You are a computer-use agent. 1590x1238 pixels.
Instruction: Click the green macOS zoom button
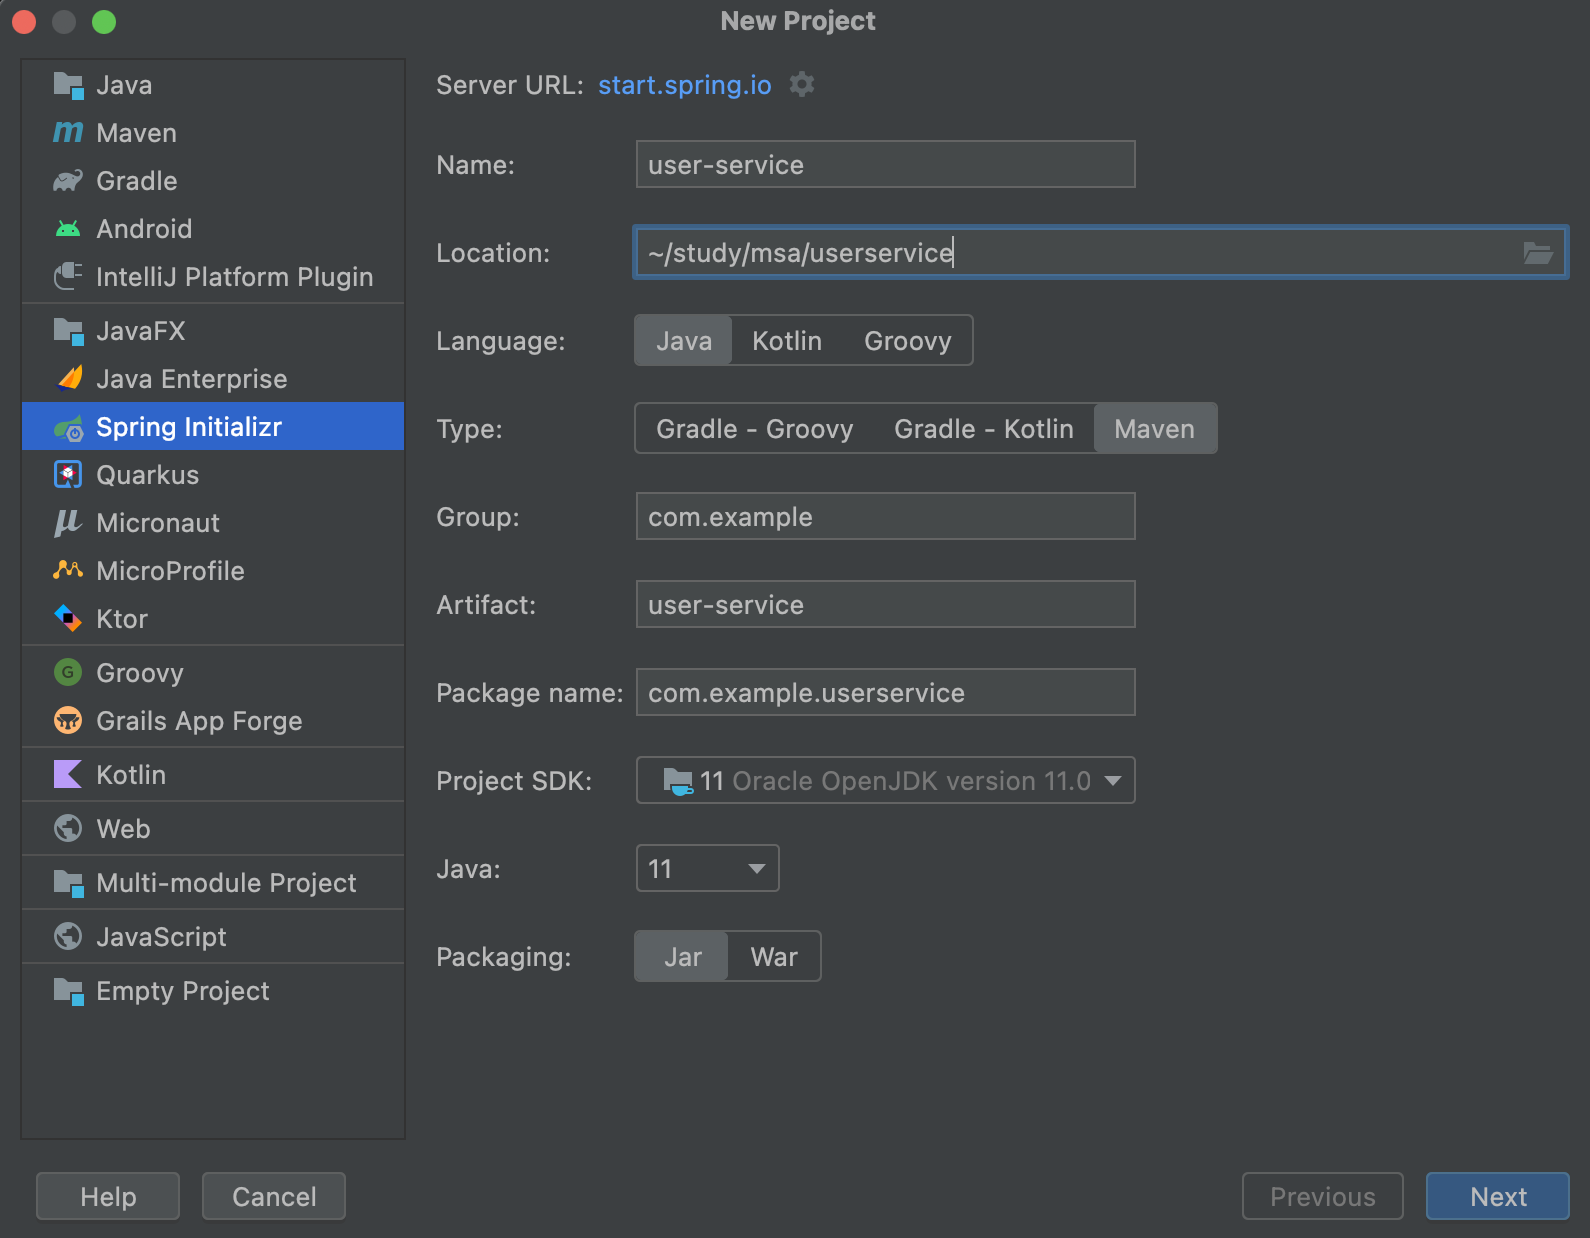[104, 22]
